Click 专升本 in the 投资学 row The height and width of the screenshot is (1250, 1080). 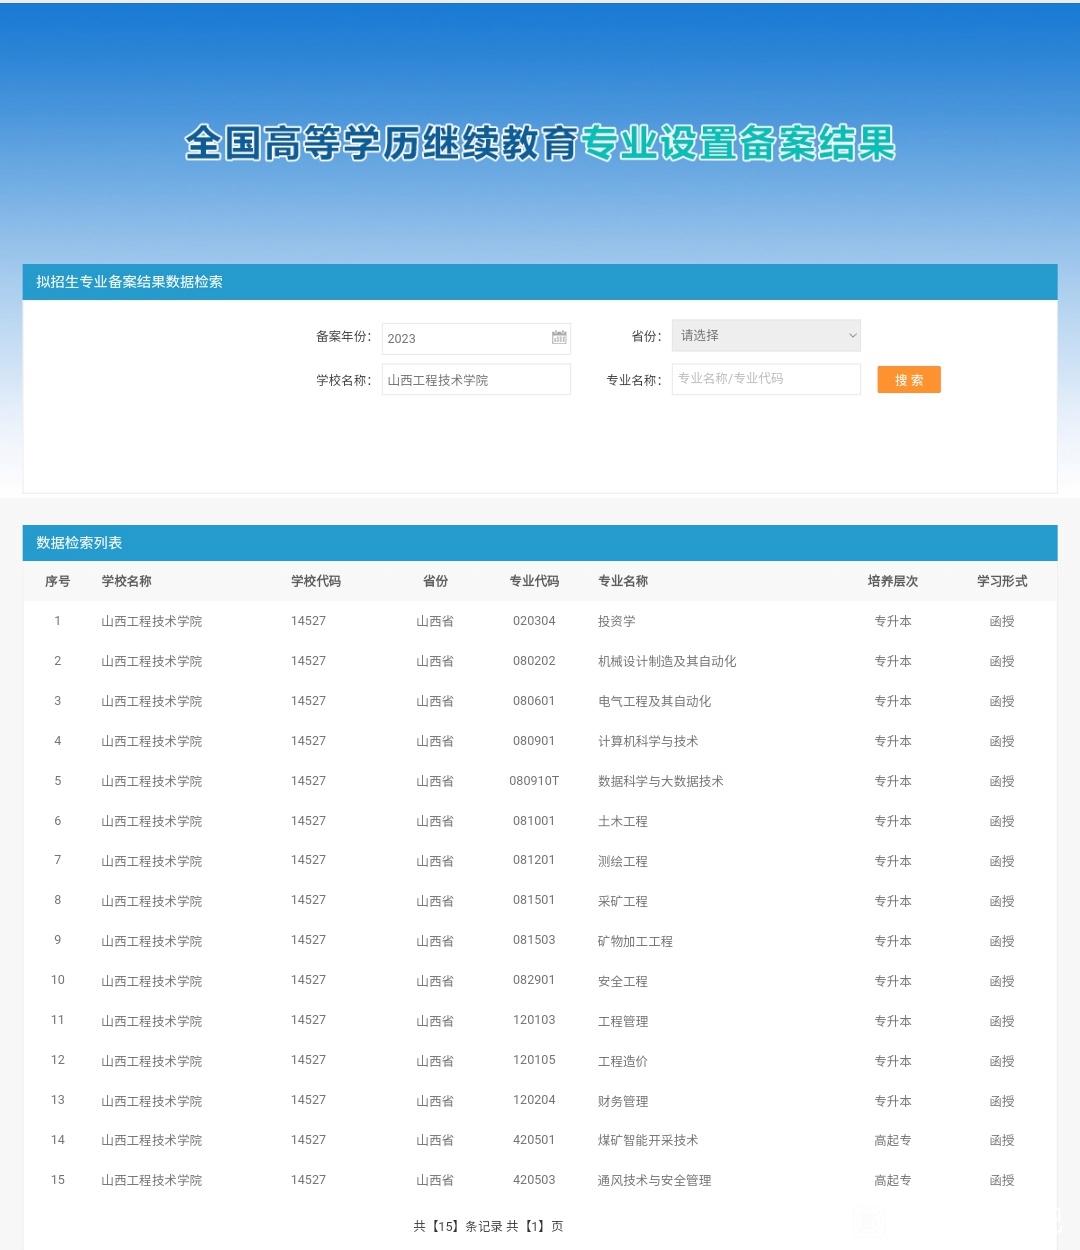(893, 621)
